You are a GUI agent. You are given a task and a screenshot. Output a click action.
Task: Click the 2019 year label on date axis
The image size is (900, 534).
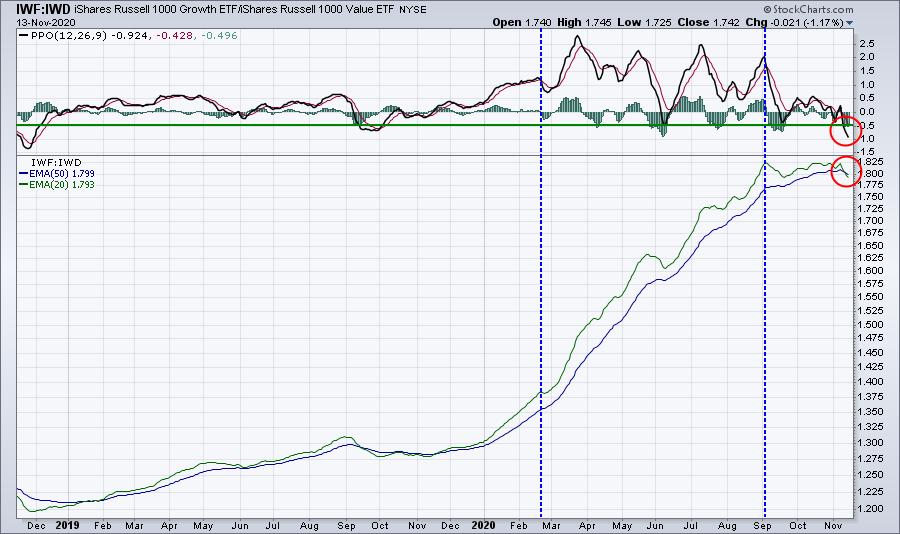point(67,524)
